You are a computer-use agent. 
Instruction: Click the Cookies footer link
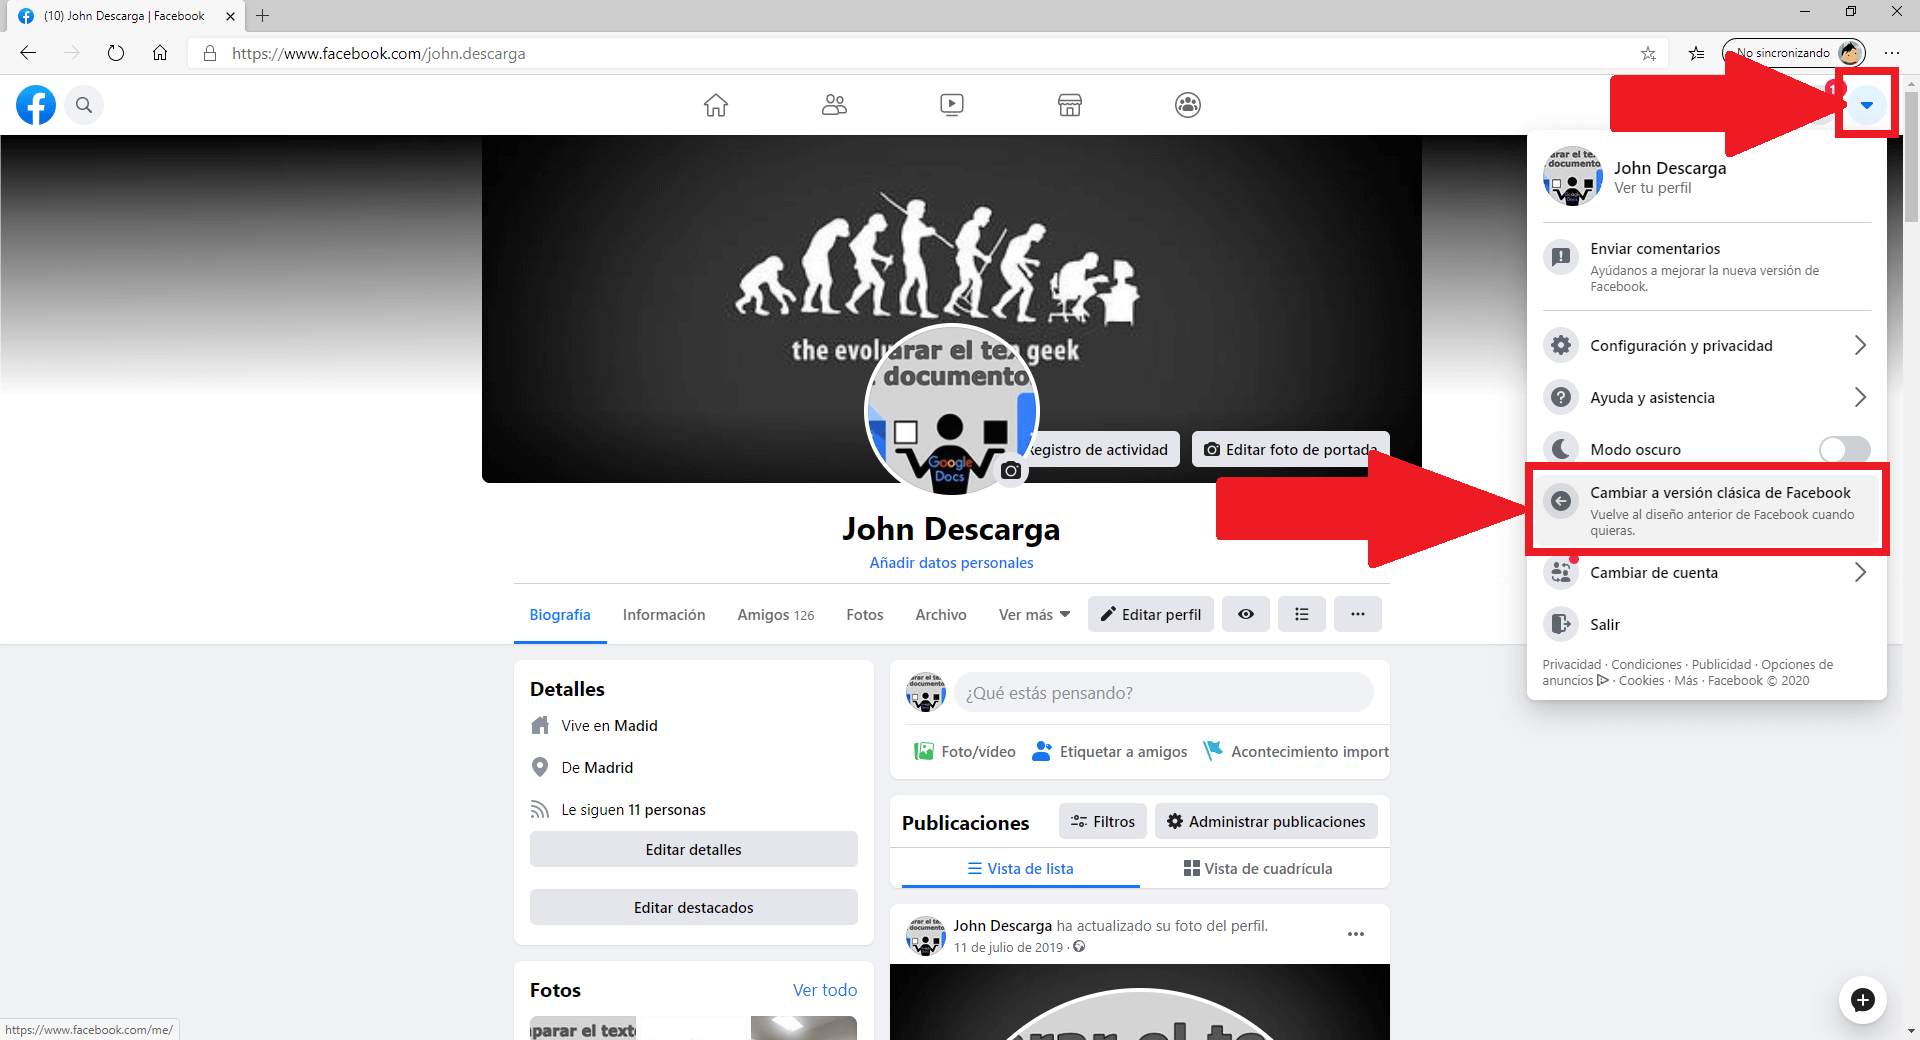pyautogui.click(x=1641, y=681)
